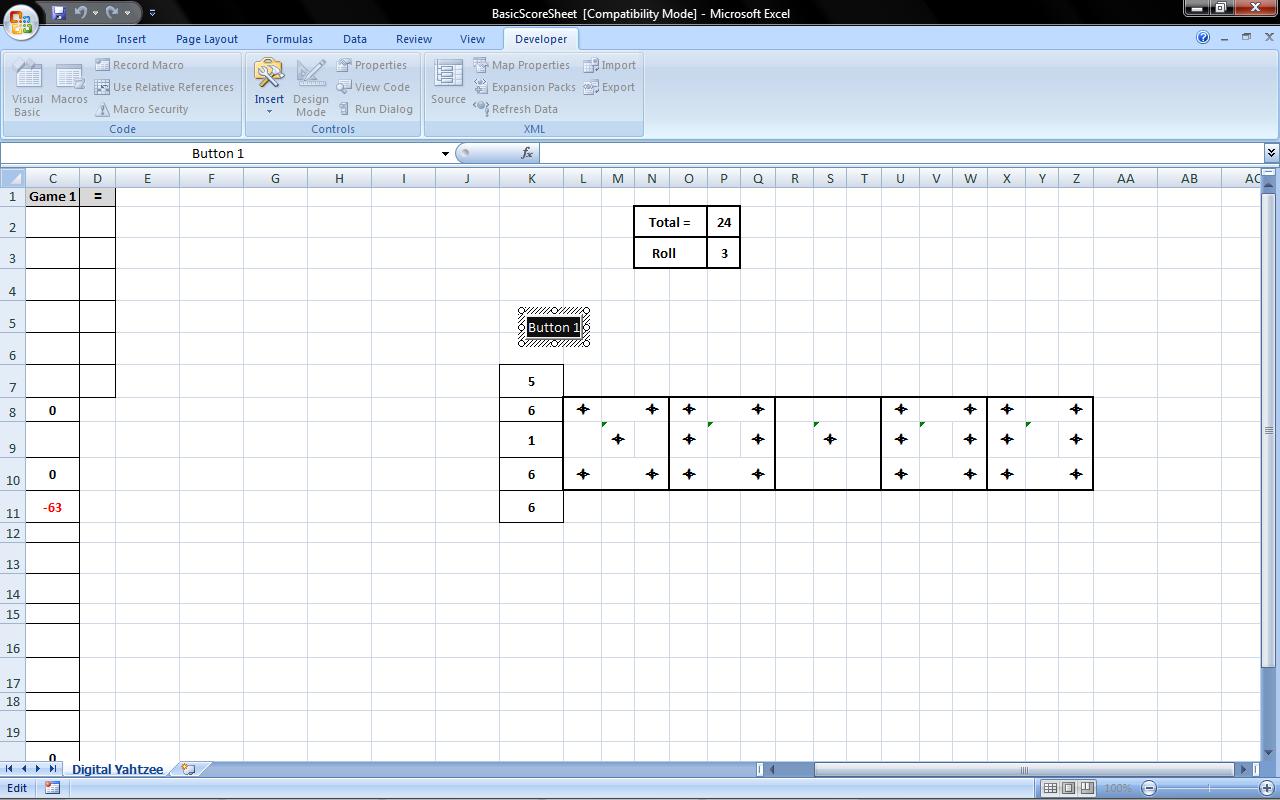Open the Undo history dropdown arrow

click(x=95, y=13)
